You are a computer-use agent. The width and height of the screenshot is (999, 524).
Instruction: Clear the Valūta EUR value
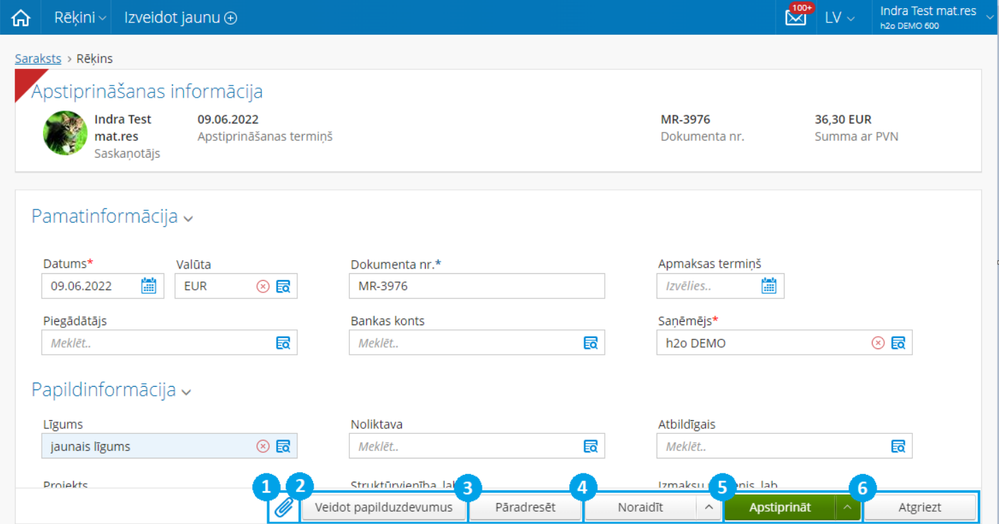(262, 286)
